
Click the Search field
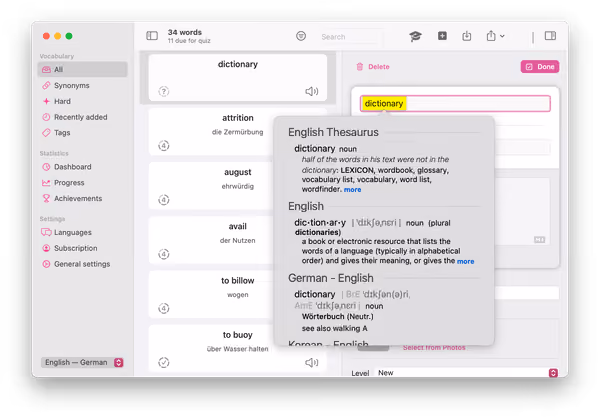pos(350,37)
